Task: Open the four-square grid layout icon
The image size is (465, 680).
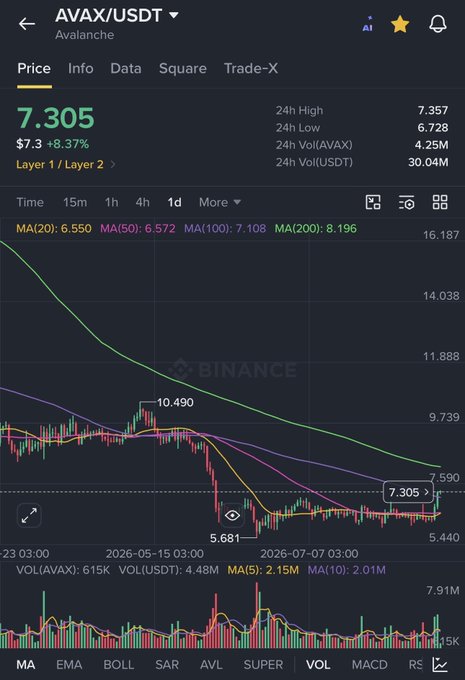Action: coord(440,202)
